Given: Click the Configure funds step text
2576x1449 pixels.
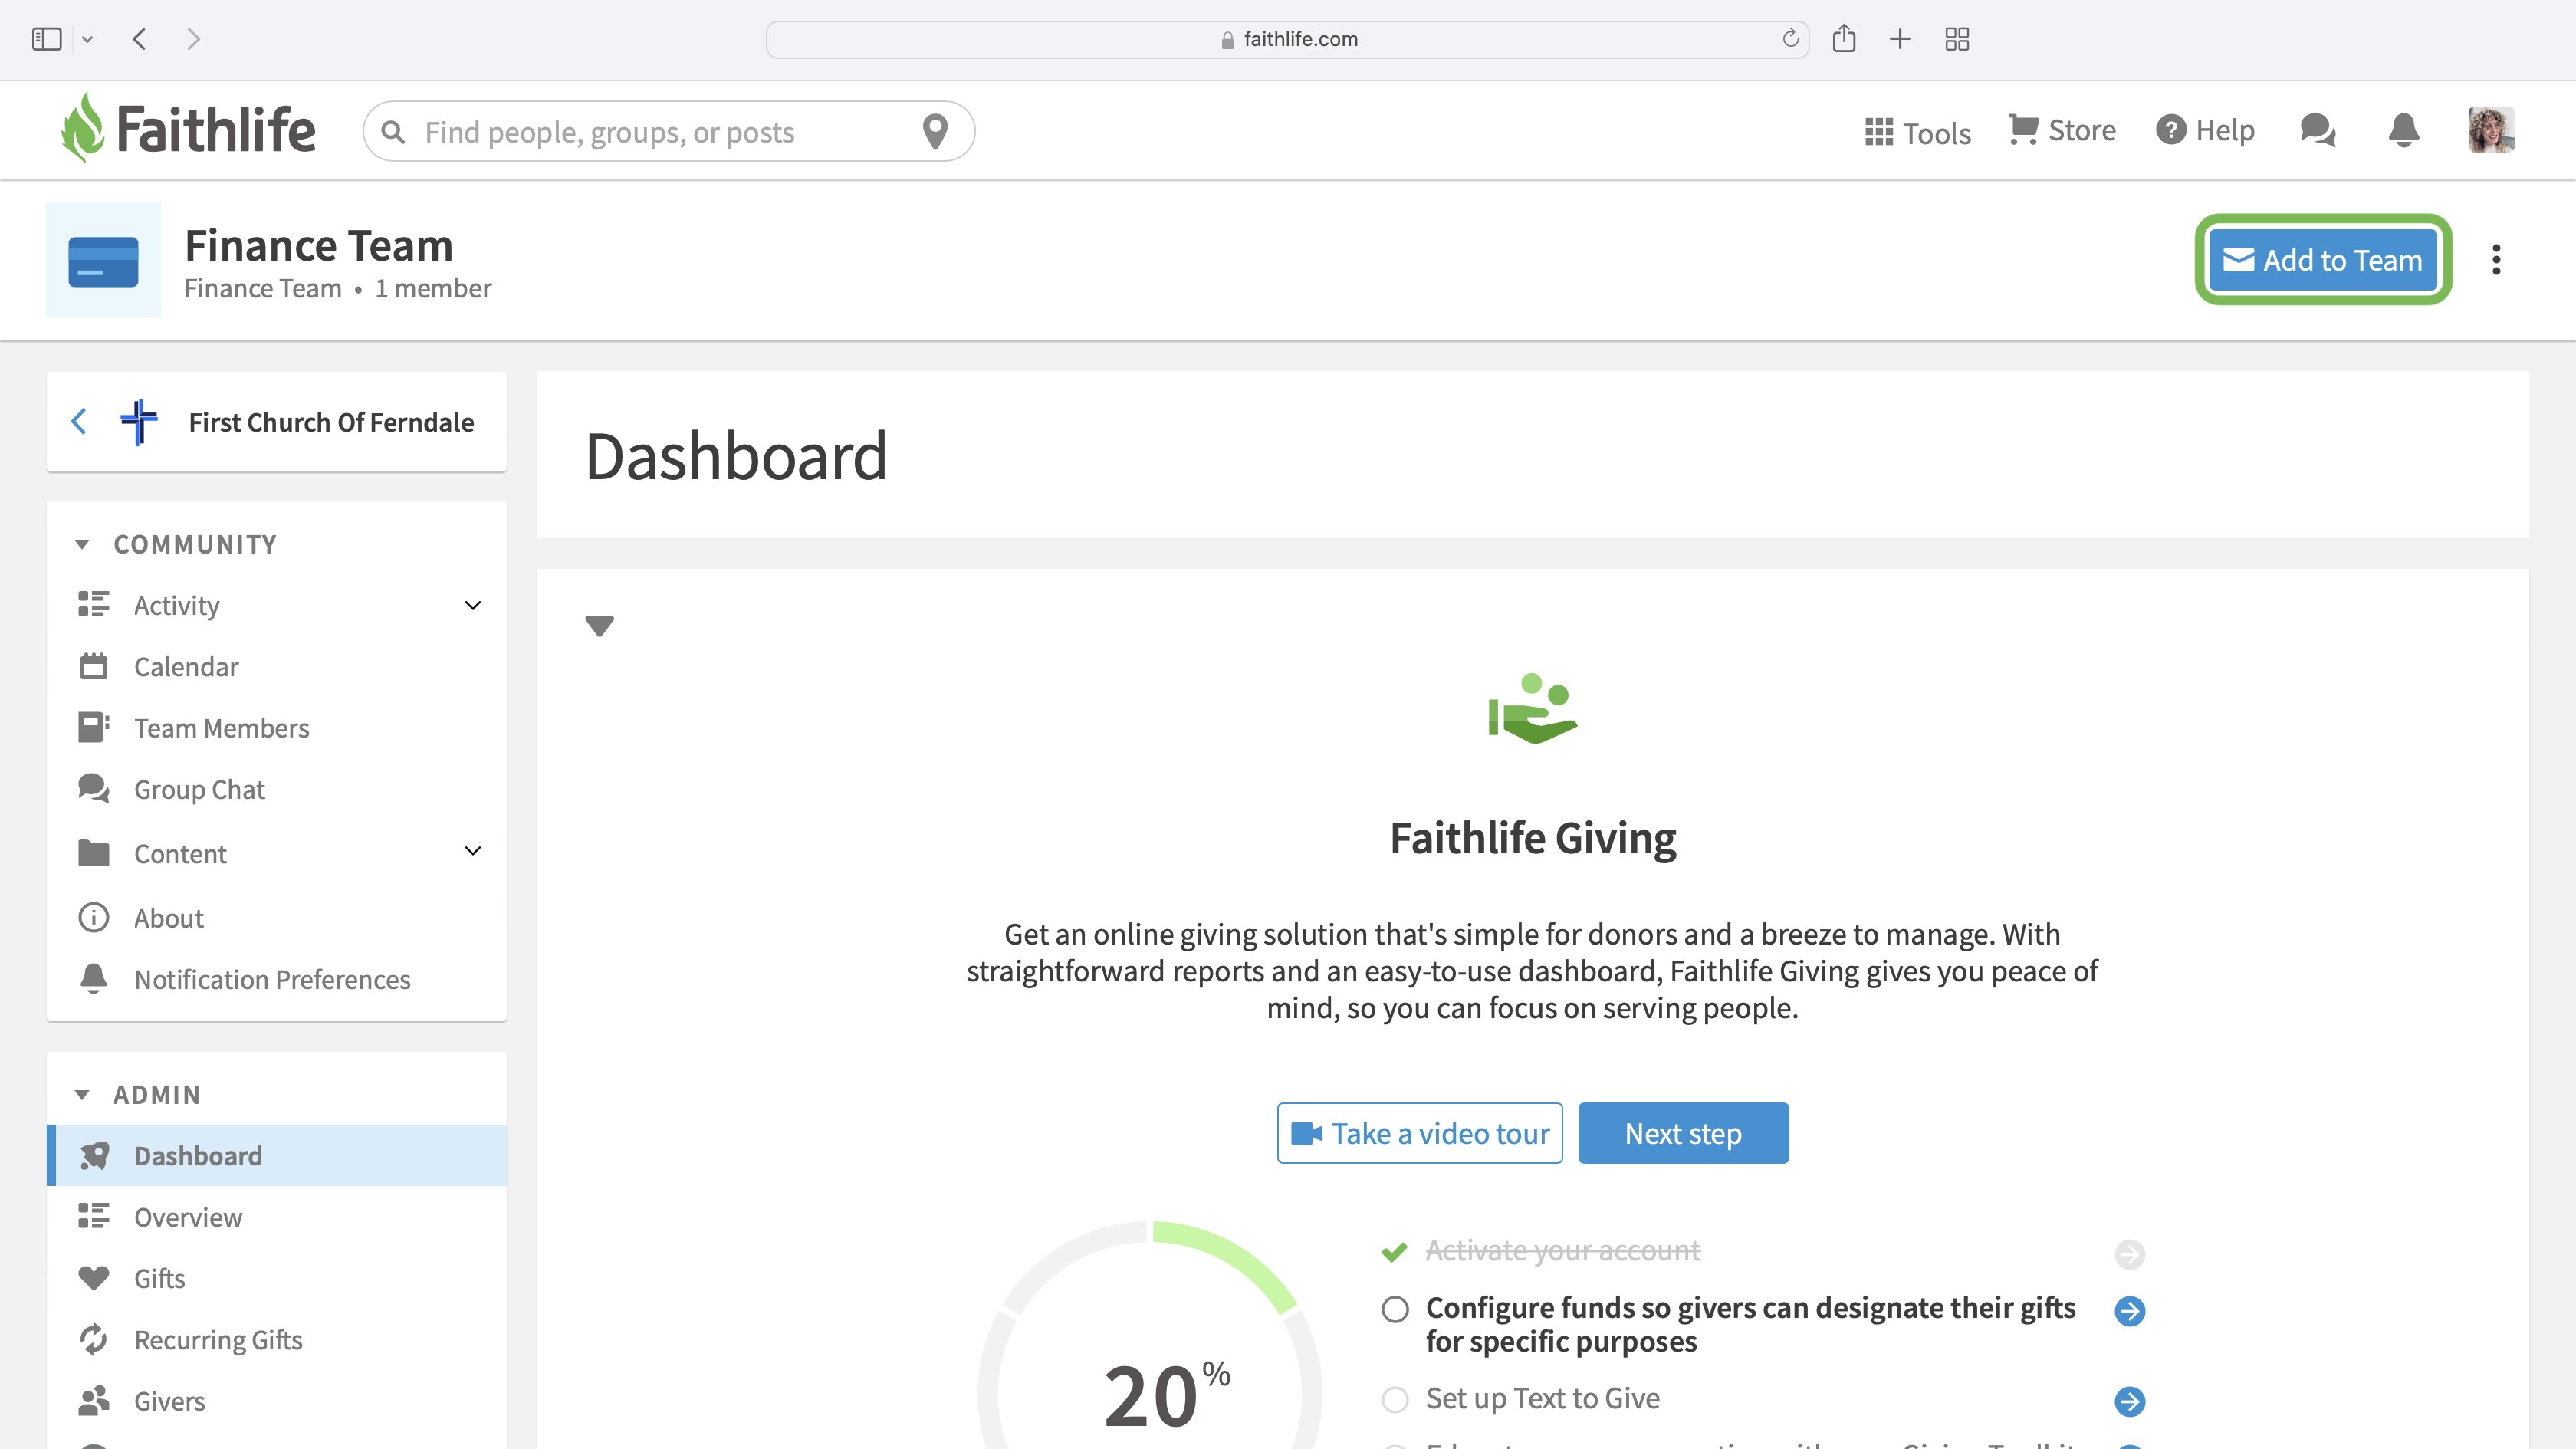Looking at the screenshot, I should coord(1750,1324).
